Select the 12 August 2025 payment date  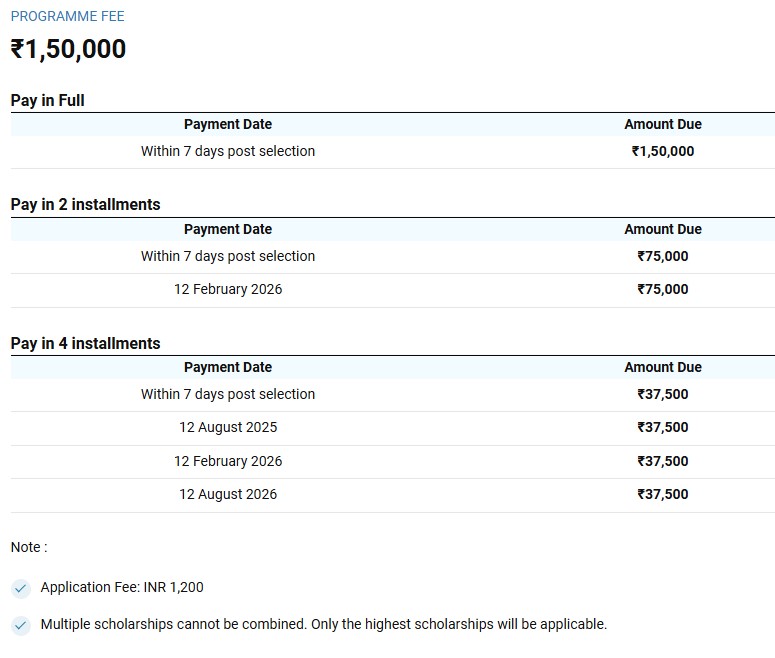(x=228, y=427)
